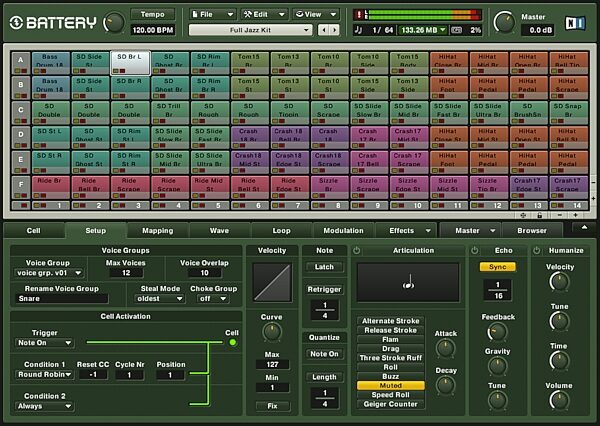Enable the Note Latch button
Image resolution: width=600 pixels, height=426 pixels.
324,267
